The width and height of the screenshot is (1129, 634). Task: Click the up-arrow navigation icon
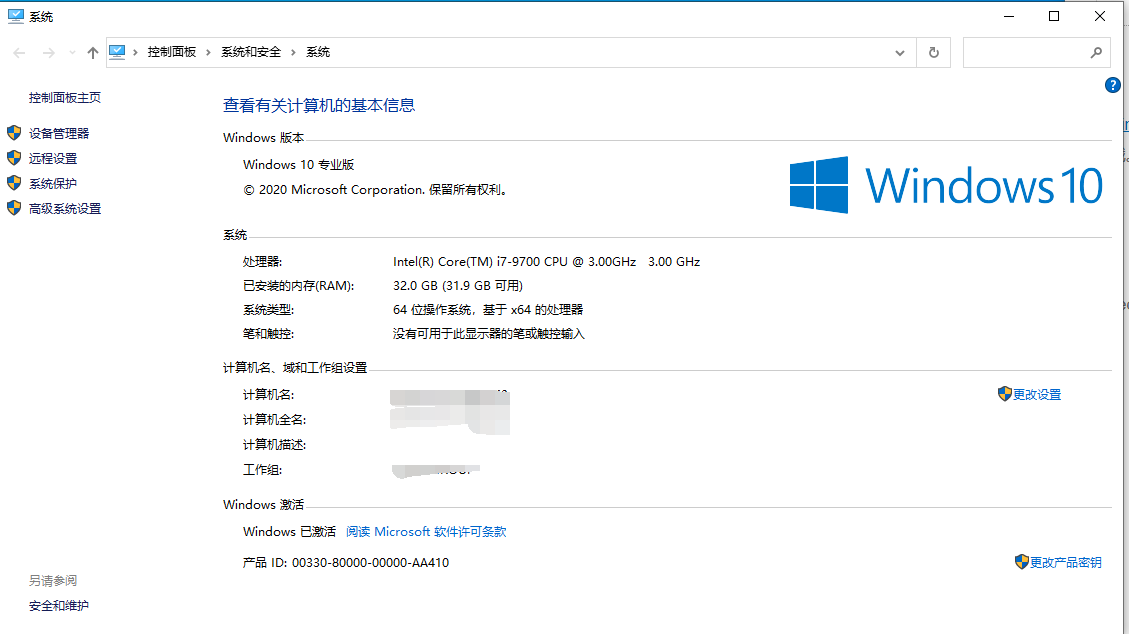point(93,51)
